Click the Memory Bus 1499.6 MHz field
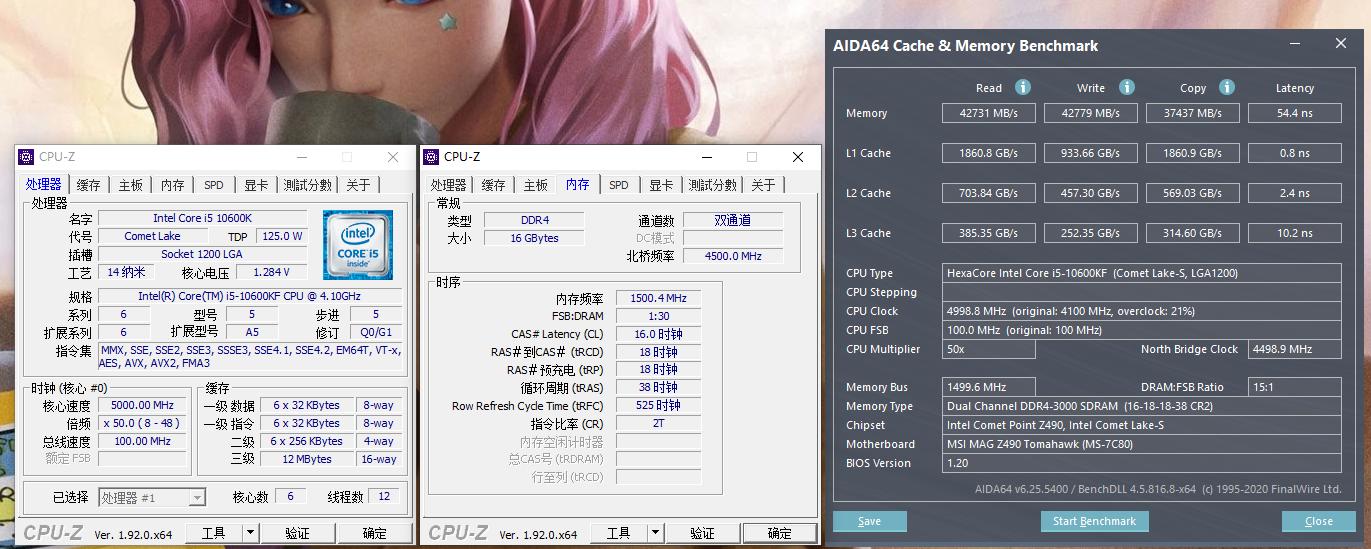This screenshot has height=549, width=1371. point(988,387)
